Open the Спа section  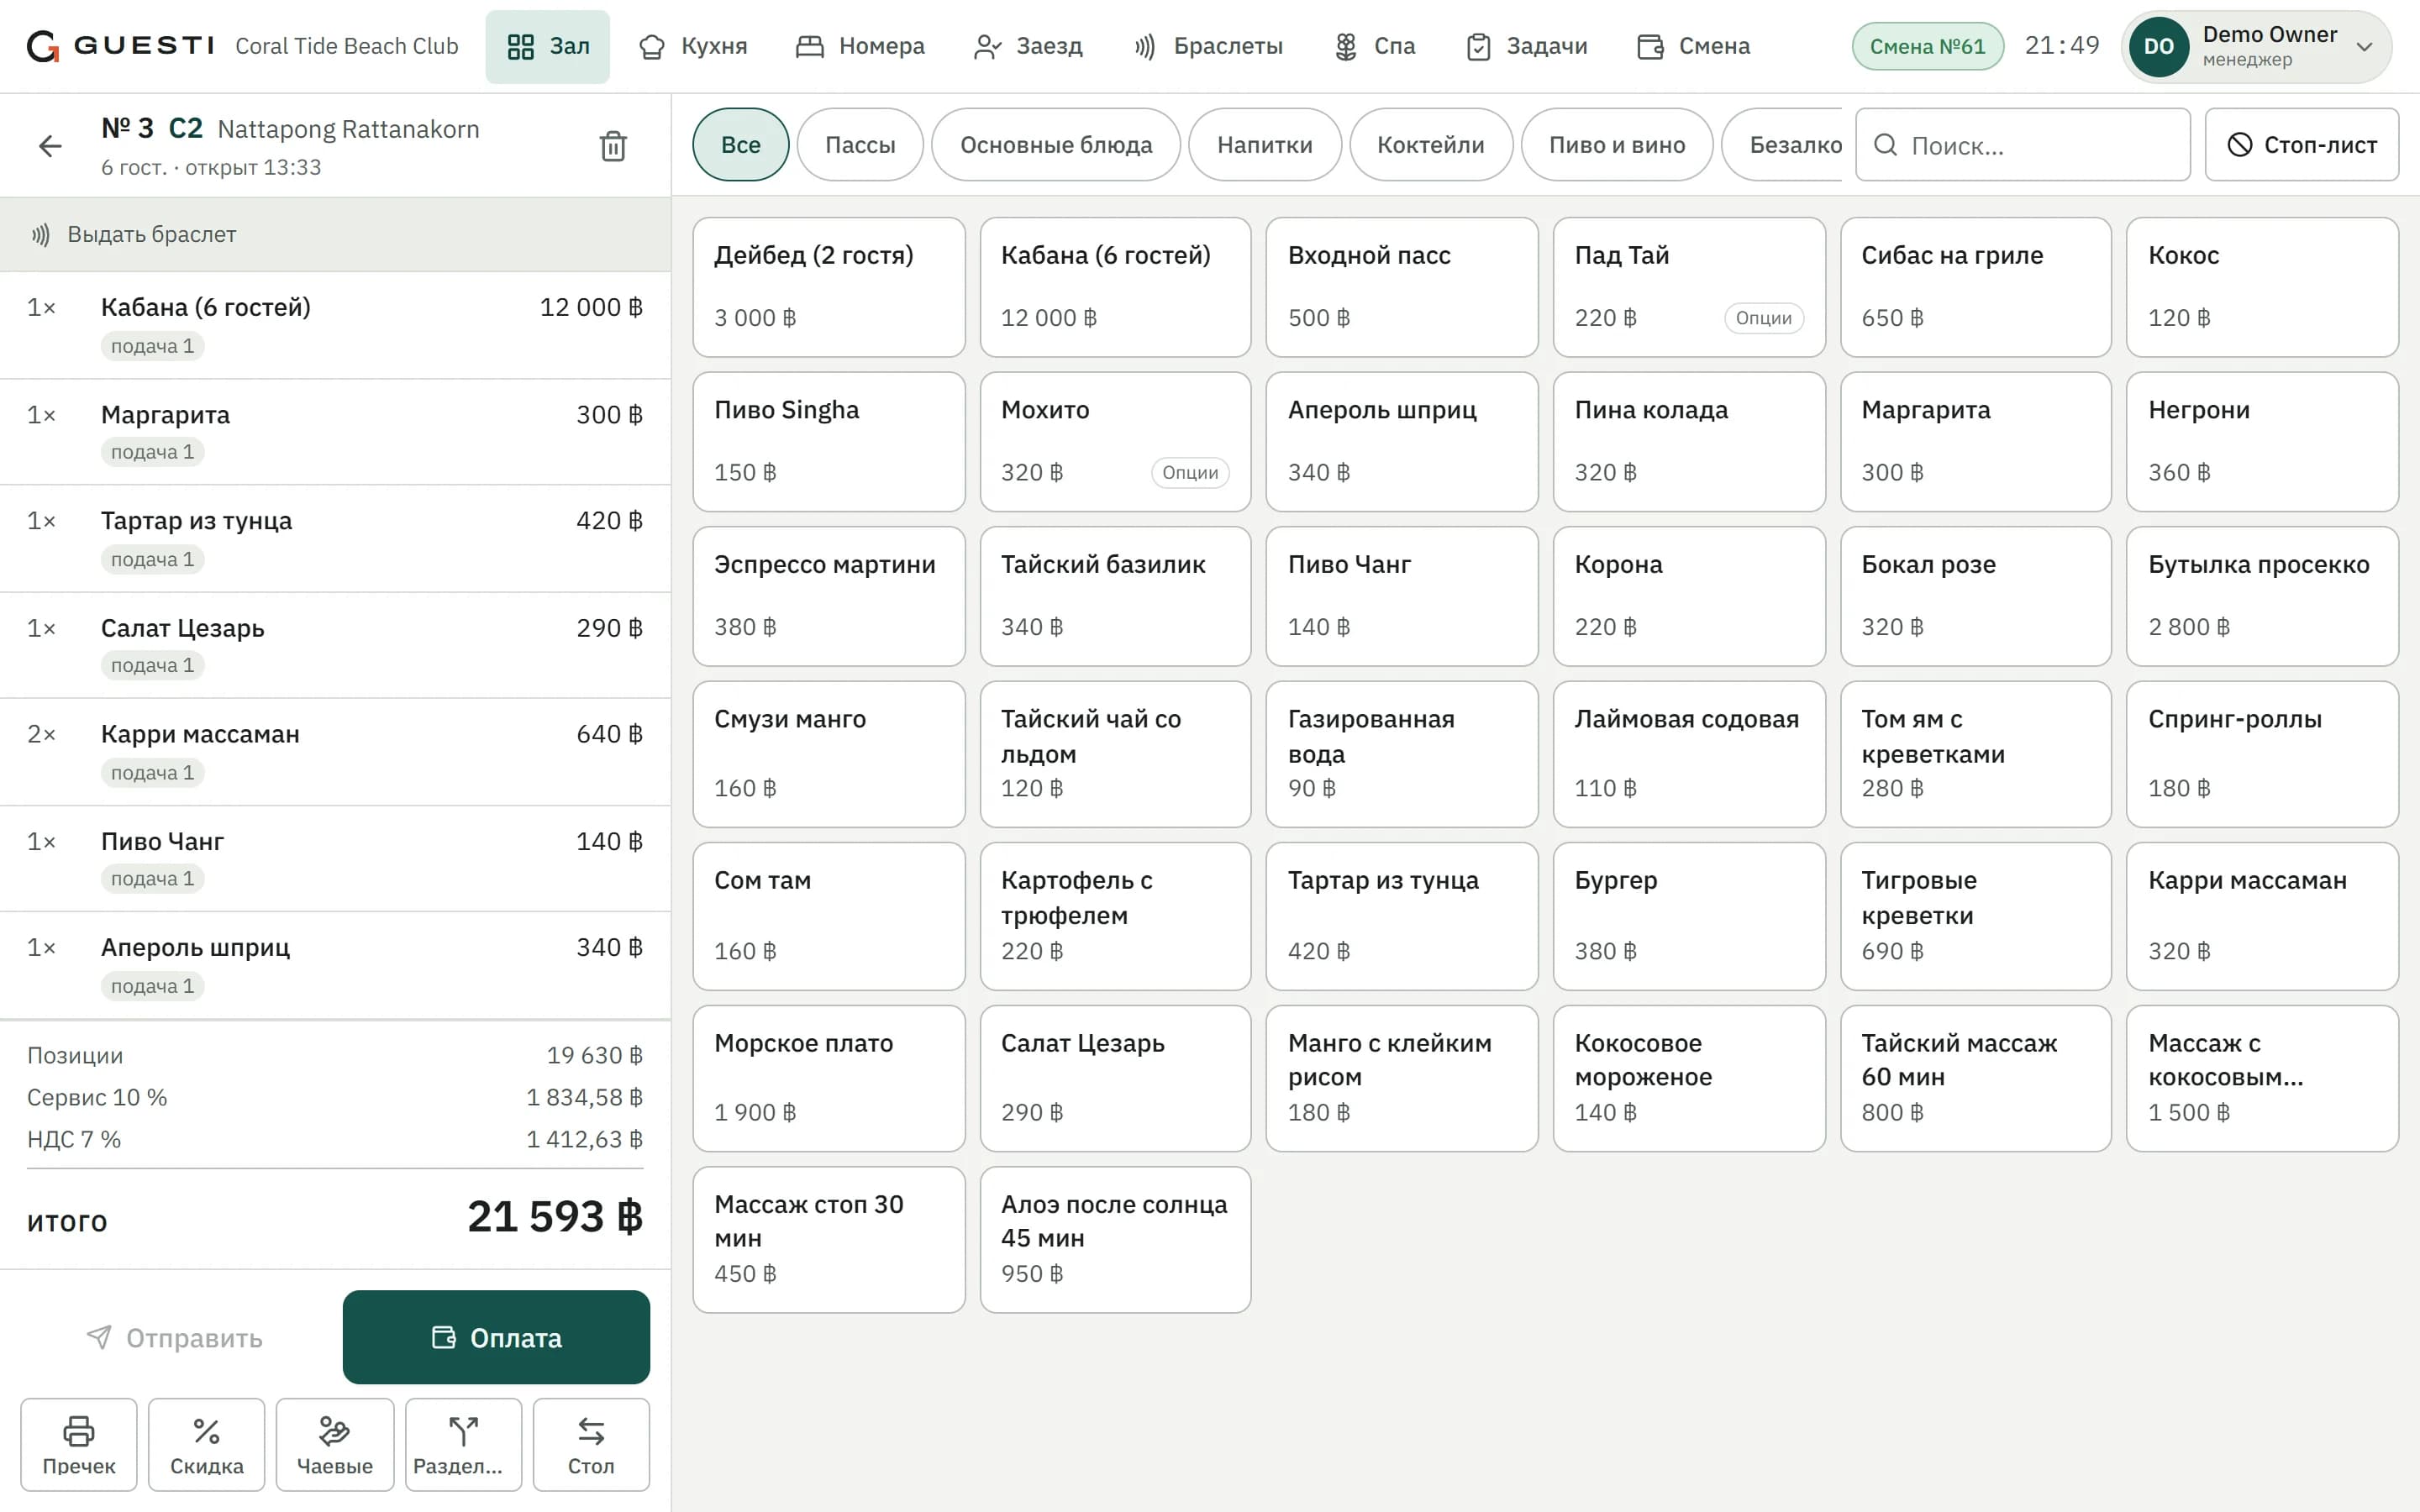click(x=1375, y=46)
